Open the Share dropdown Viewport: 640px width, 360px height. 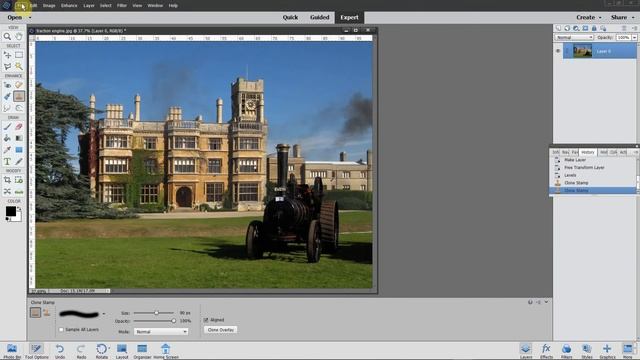pyautogui.click(x=622, y=18)
